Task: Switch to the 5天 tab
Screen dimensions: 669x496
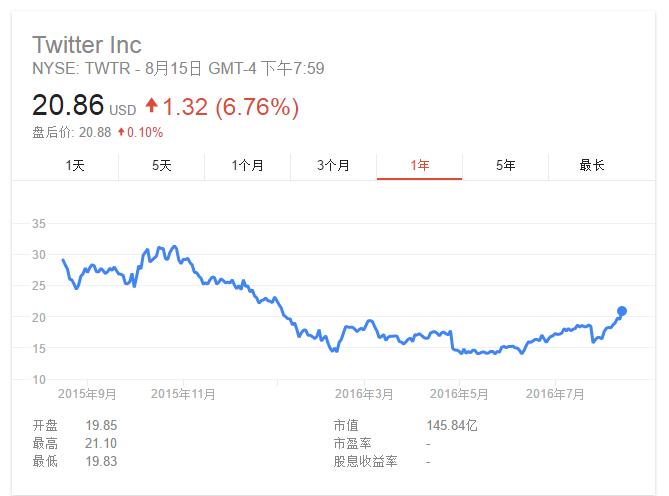Action: (x=162, y=165)
